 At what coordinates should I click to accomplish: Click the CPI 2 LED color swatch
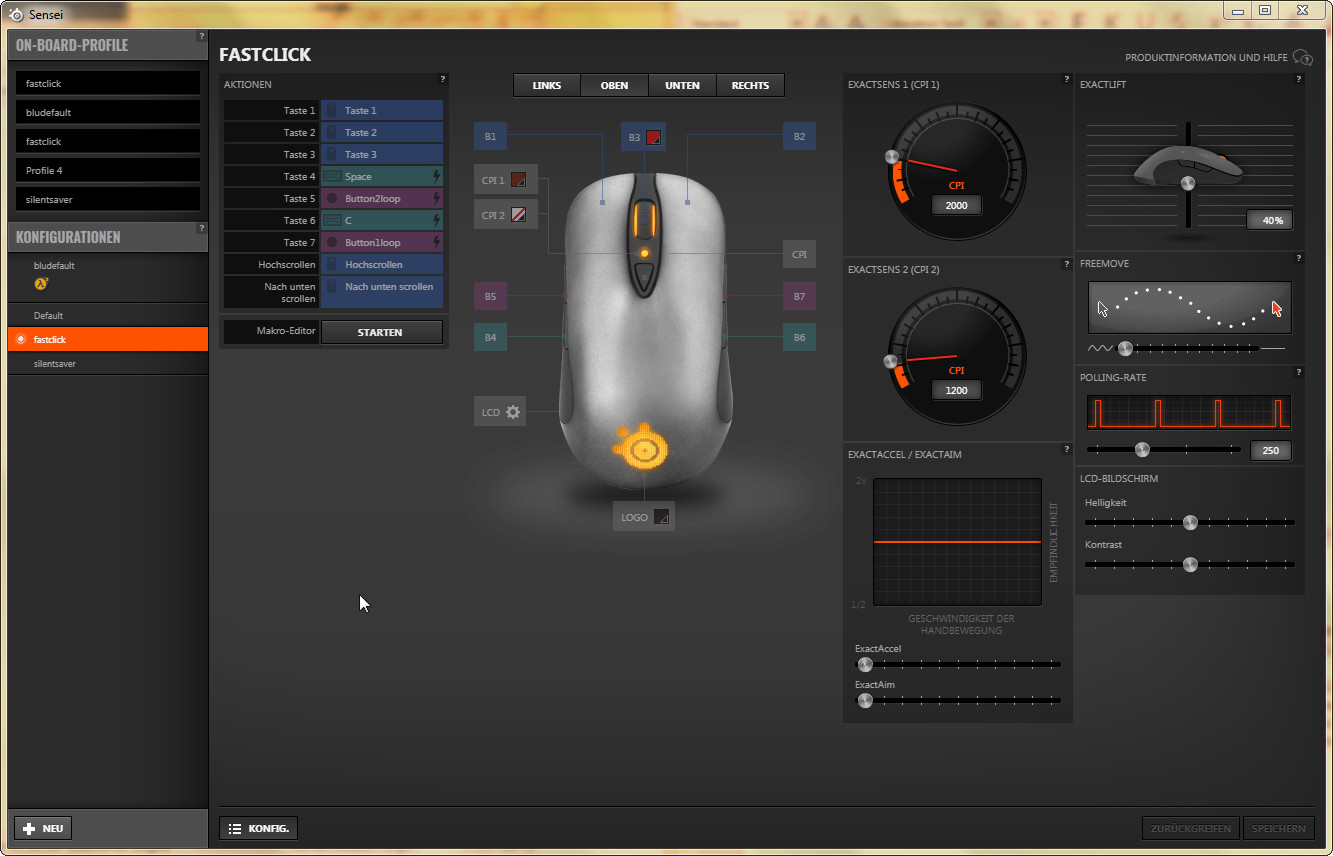[x=519, y=215]
